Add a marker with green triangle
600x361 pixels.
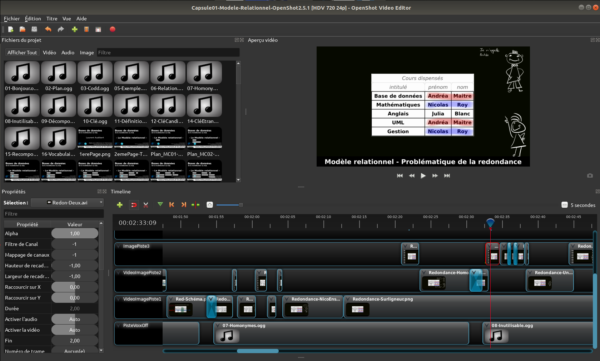160,204
